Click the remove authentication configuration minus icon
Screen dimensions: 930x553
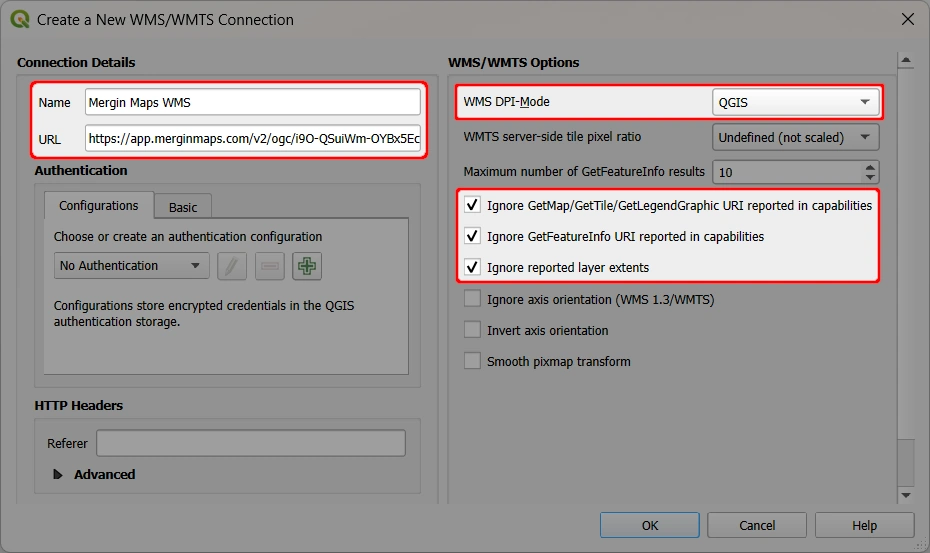point(270,266)
